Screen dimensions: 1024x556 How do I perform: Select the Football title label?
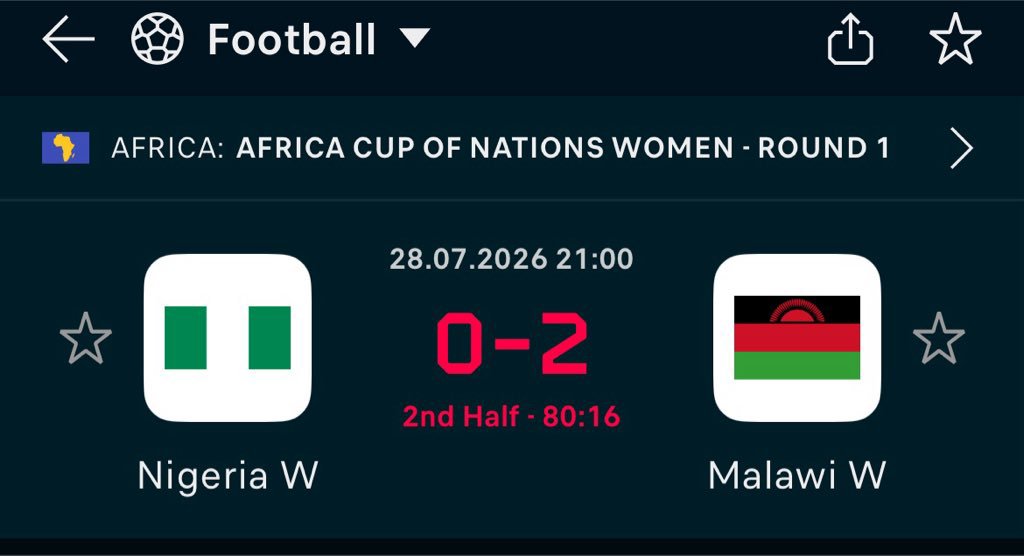292,40
